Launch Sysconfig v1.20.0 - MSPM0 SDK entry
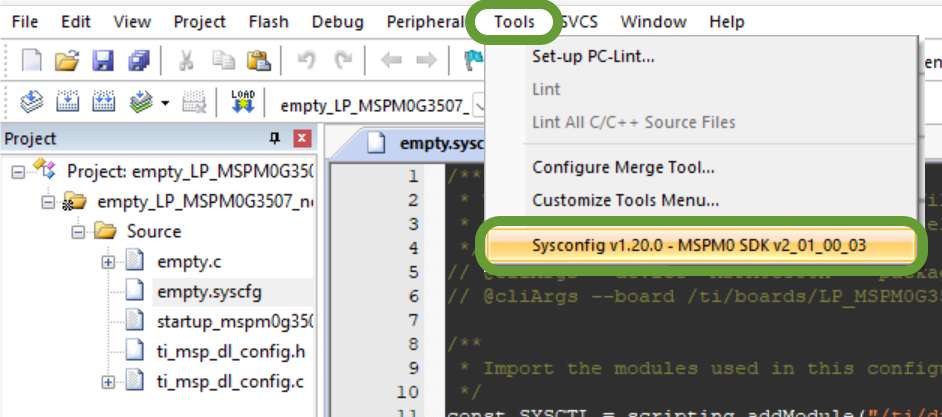Image resolution: width=942 pixels, height=417 pixels. click(701, 245)
